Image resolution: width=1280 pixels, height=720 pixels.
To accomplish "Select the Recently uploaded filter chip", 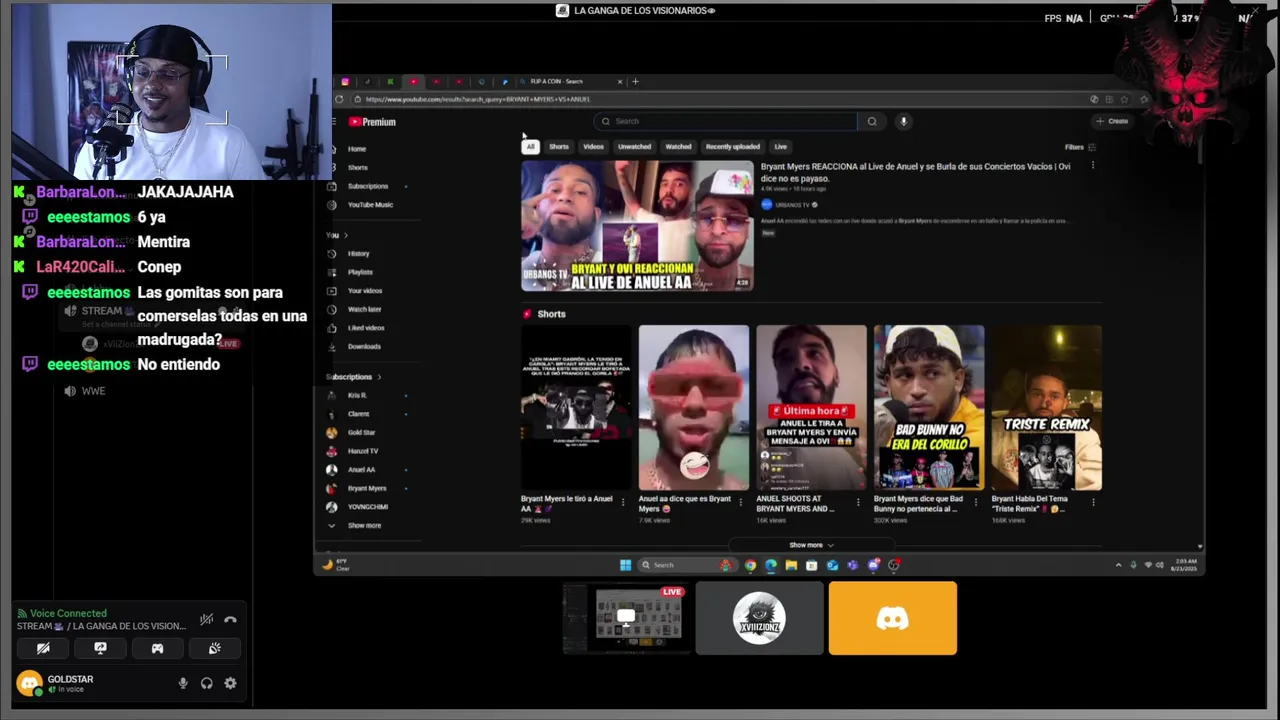I will click(x=732, y=147).
